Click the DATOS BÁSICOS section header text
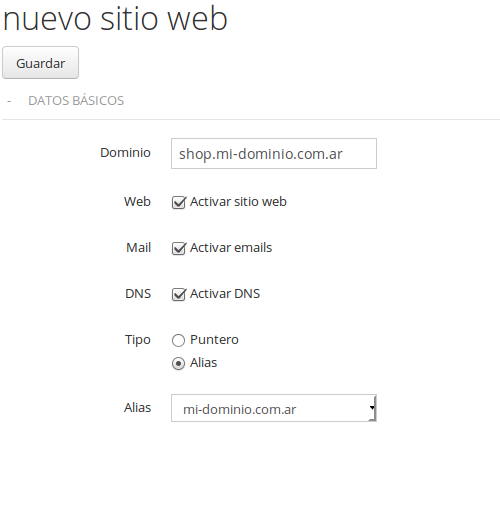The width and height of the screenshot is (500, 529). (76, 101)
